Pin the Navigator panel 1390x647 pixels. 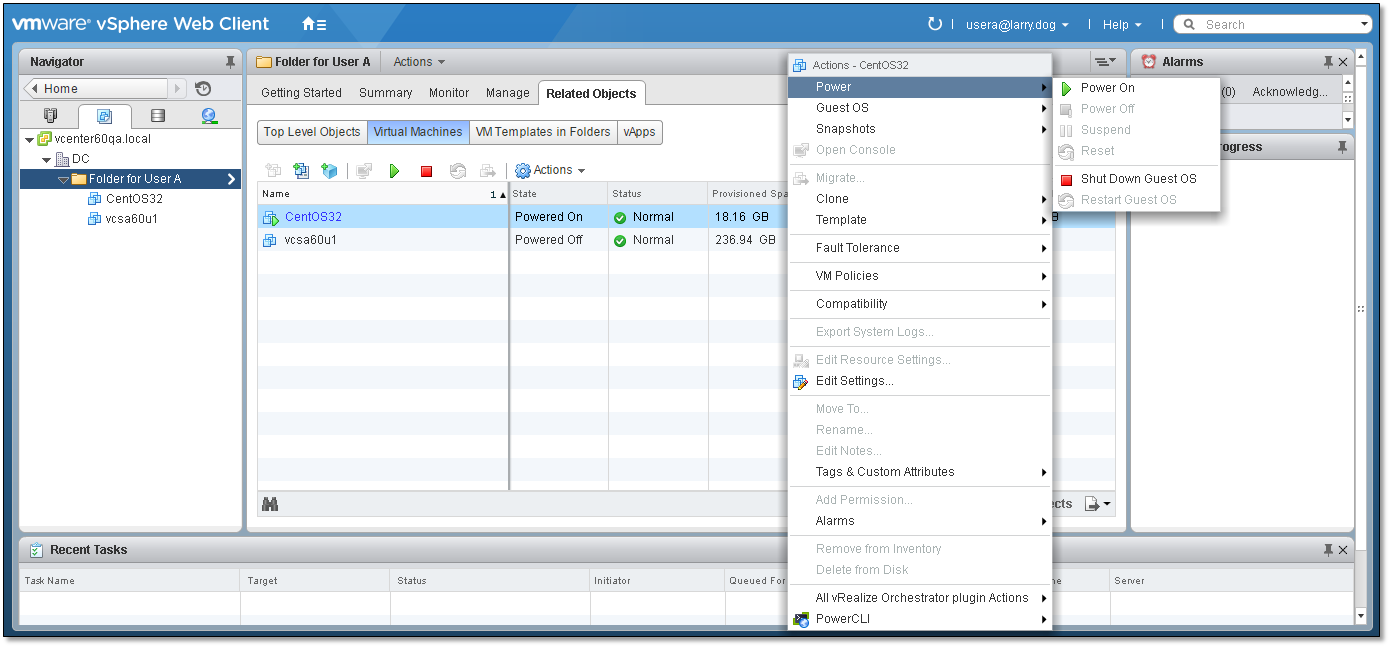click(231, 62)
